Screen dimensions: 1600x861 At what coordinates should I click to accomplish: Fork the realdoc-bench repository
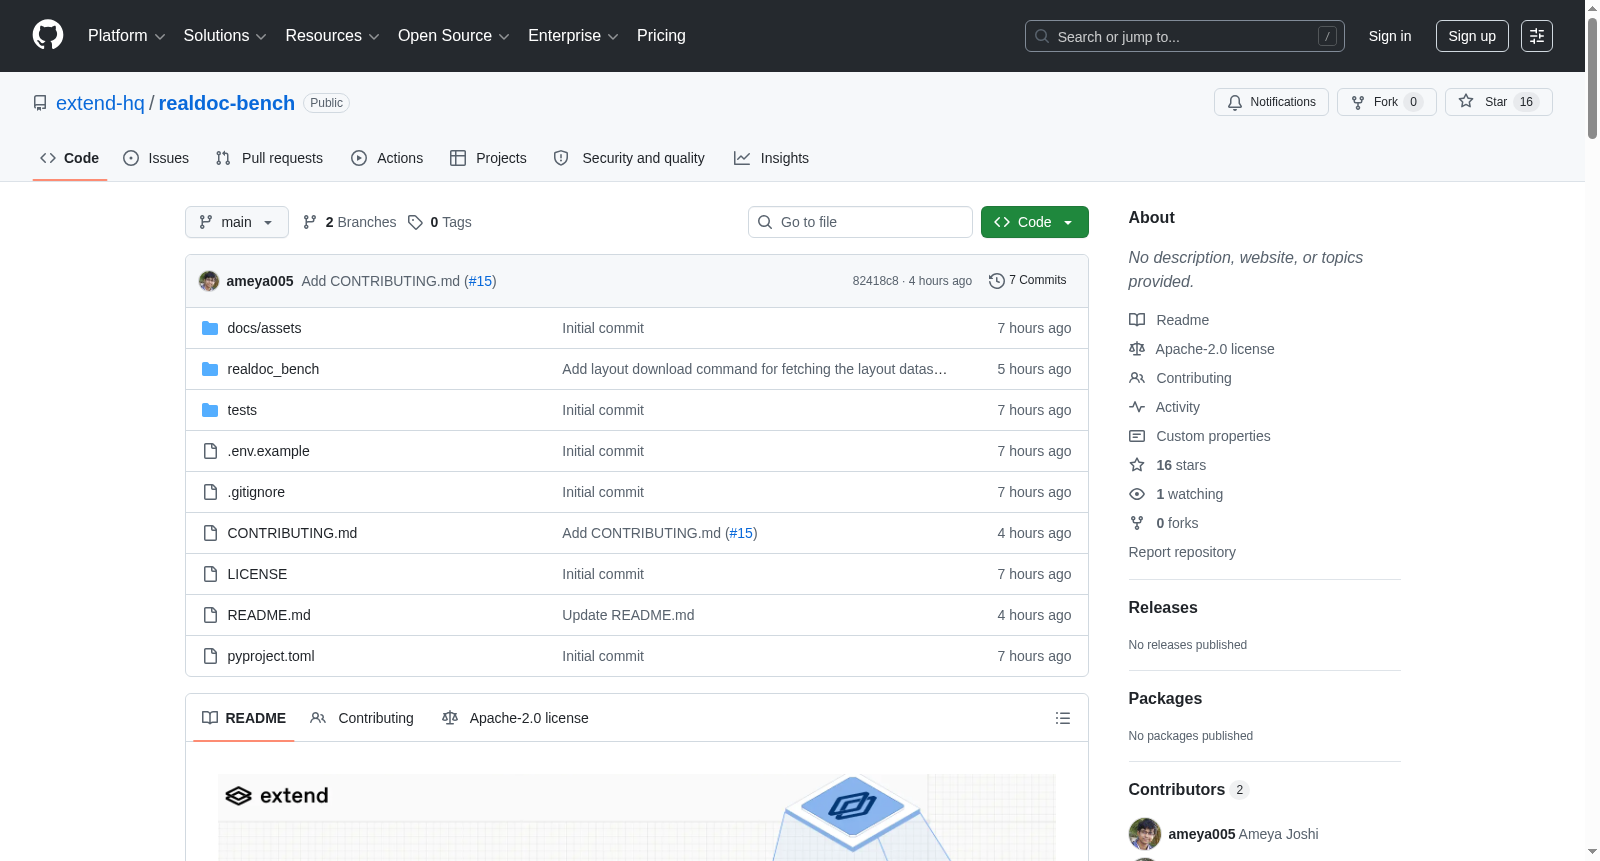[x=1387, y=102]
